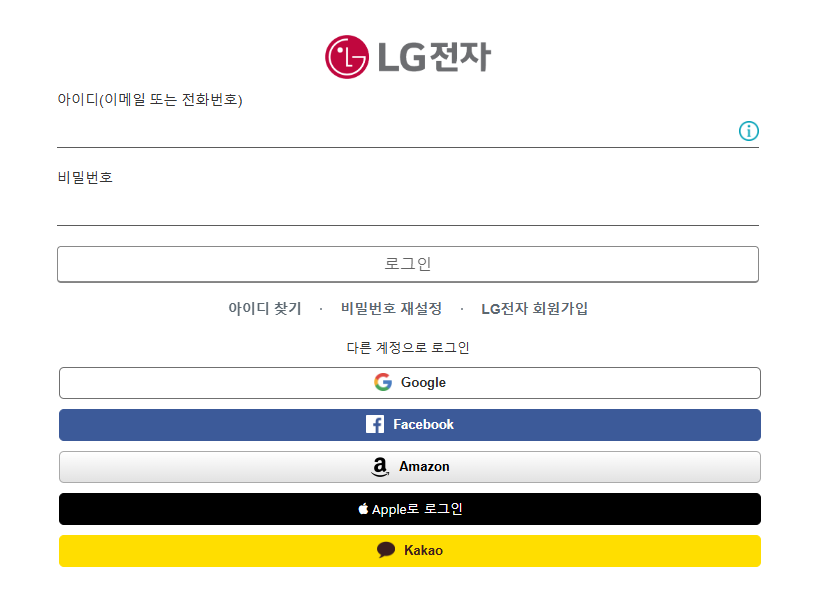The image size is (831, 610).
Task: Open the ID info tooltip icon
Action: tap(748, 130)
